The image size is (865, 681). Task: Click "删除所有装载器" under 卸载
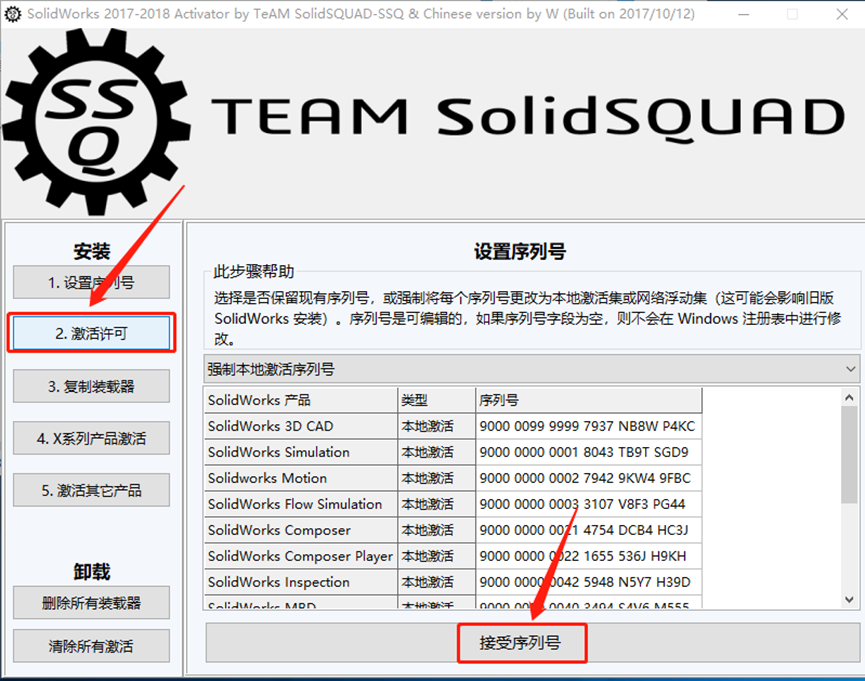(x=91, y=602)
